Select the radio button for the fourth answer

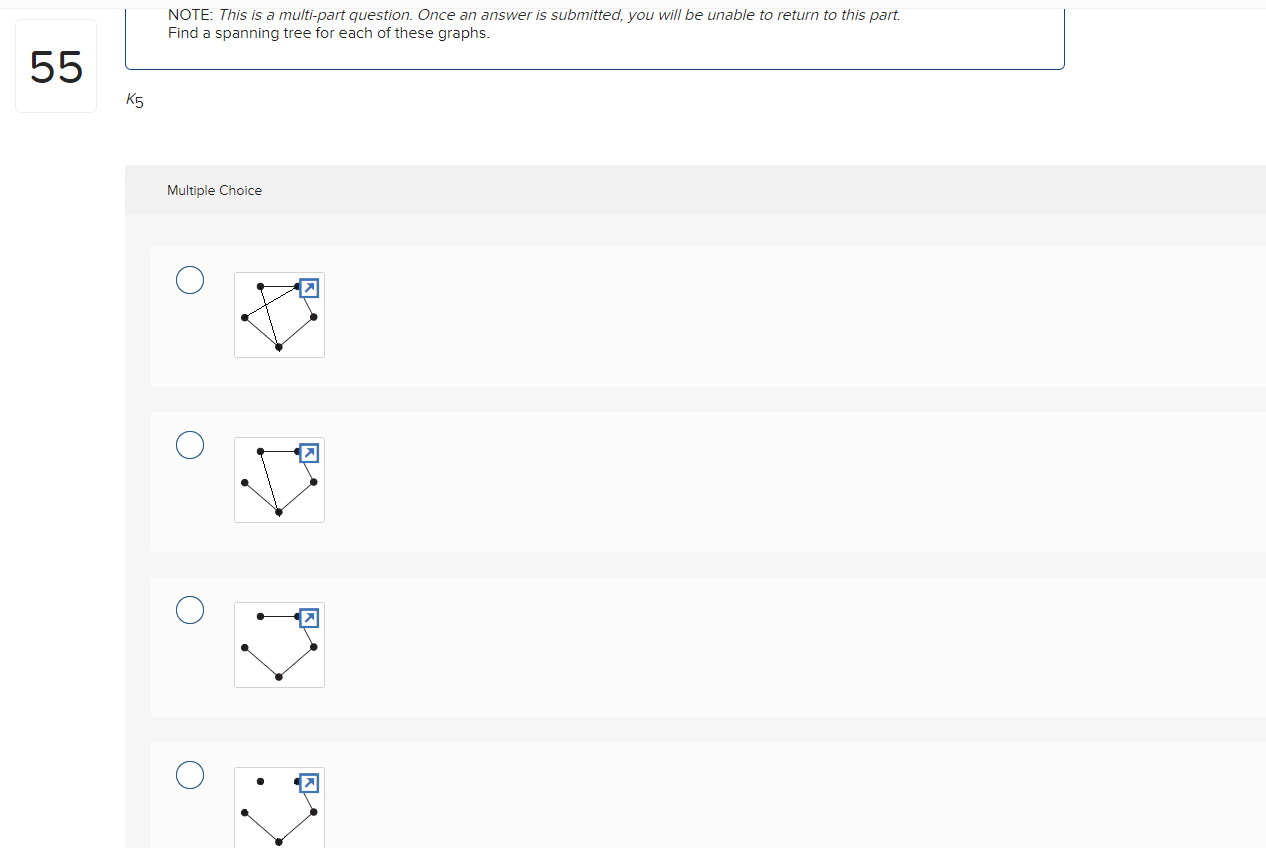[x=190, y=775]
